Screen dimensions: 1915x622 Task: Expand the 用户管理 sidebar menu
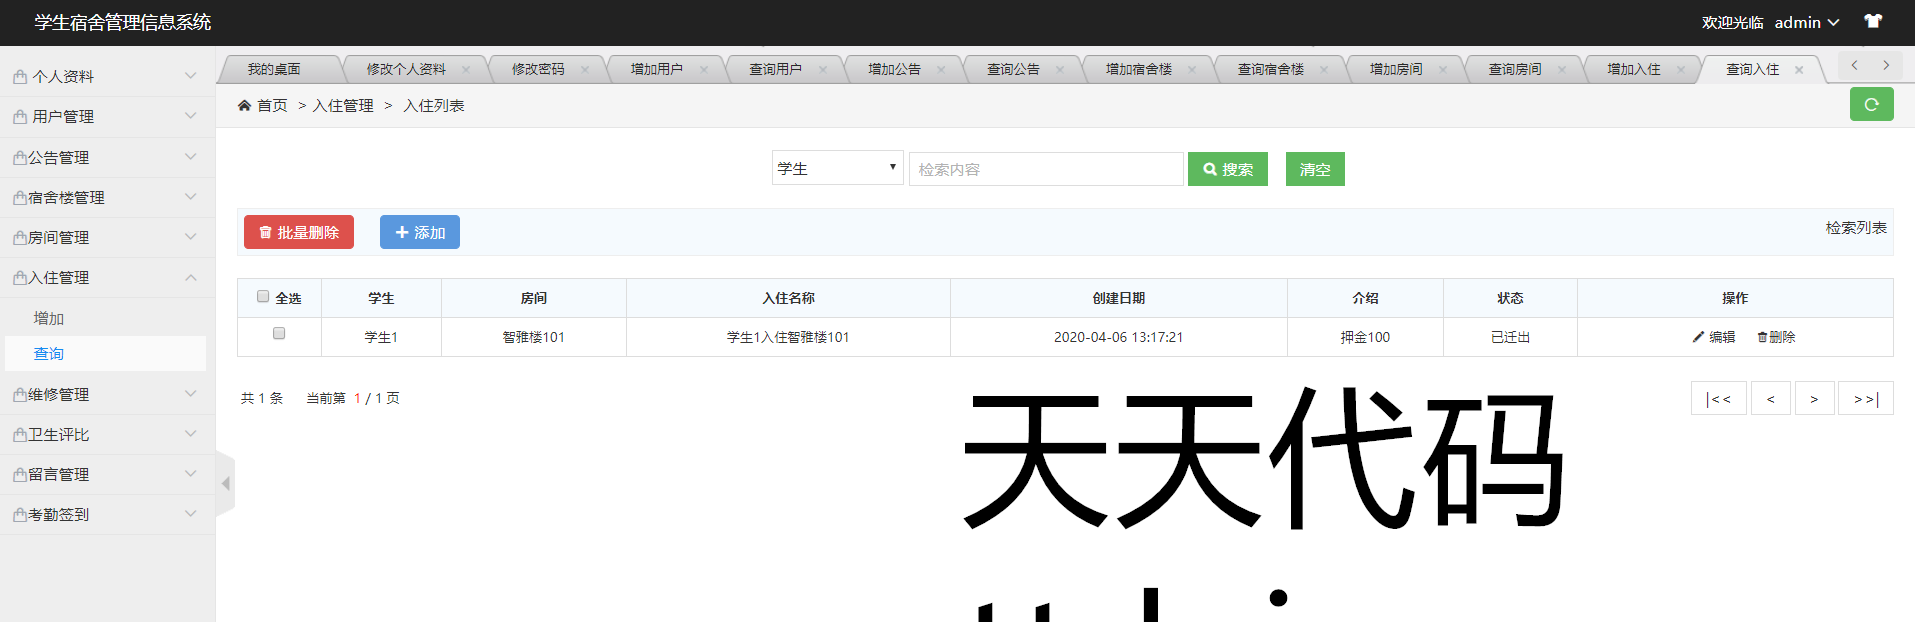pyautogui.click(x=107, y=117)
